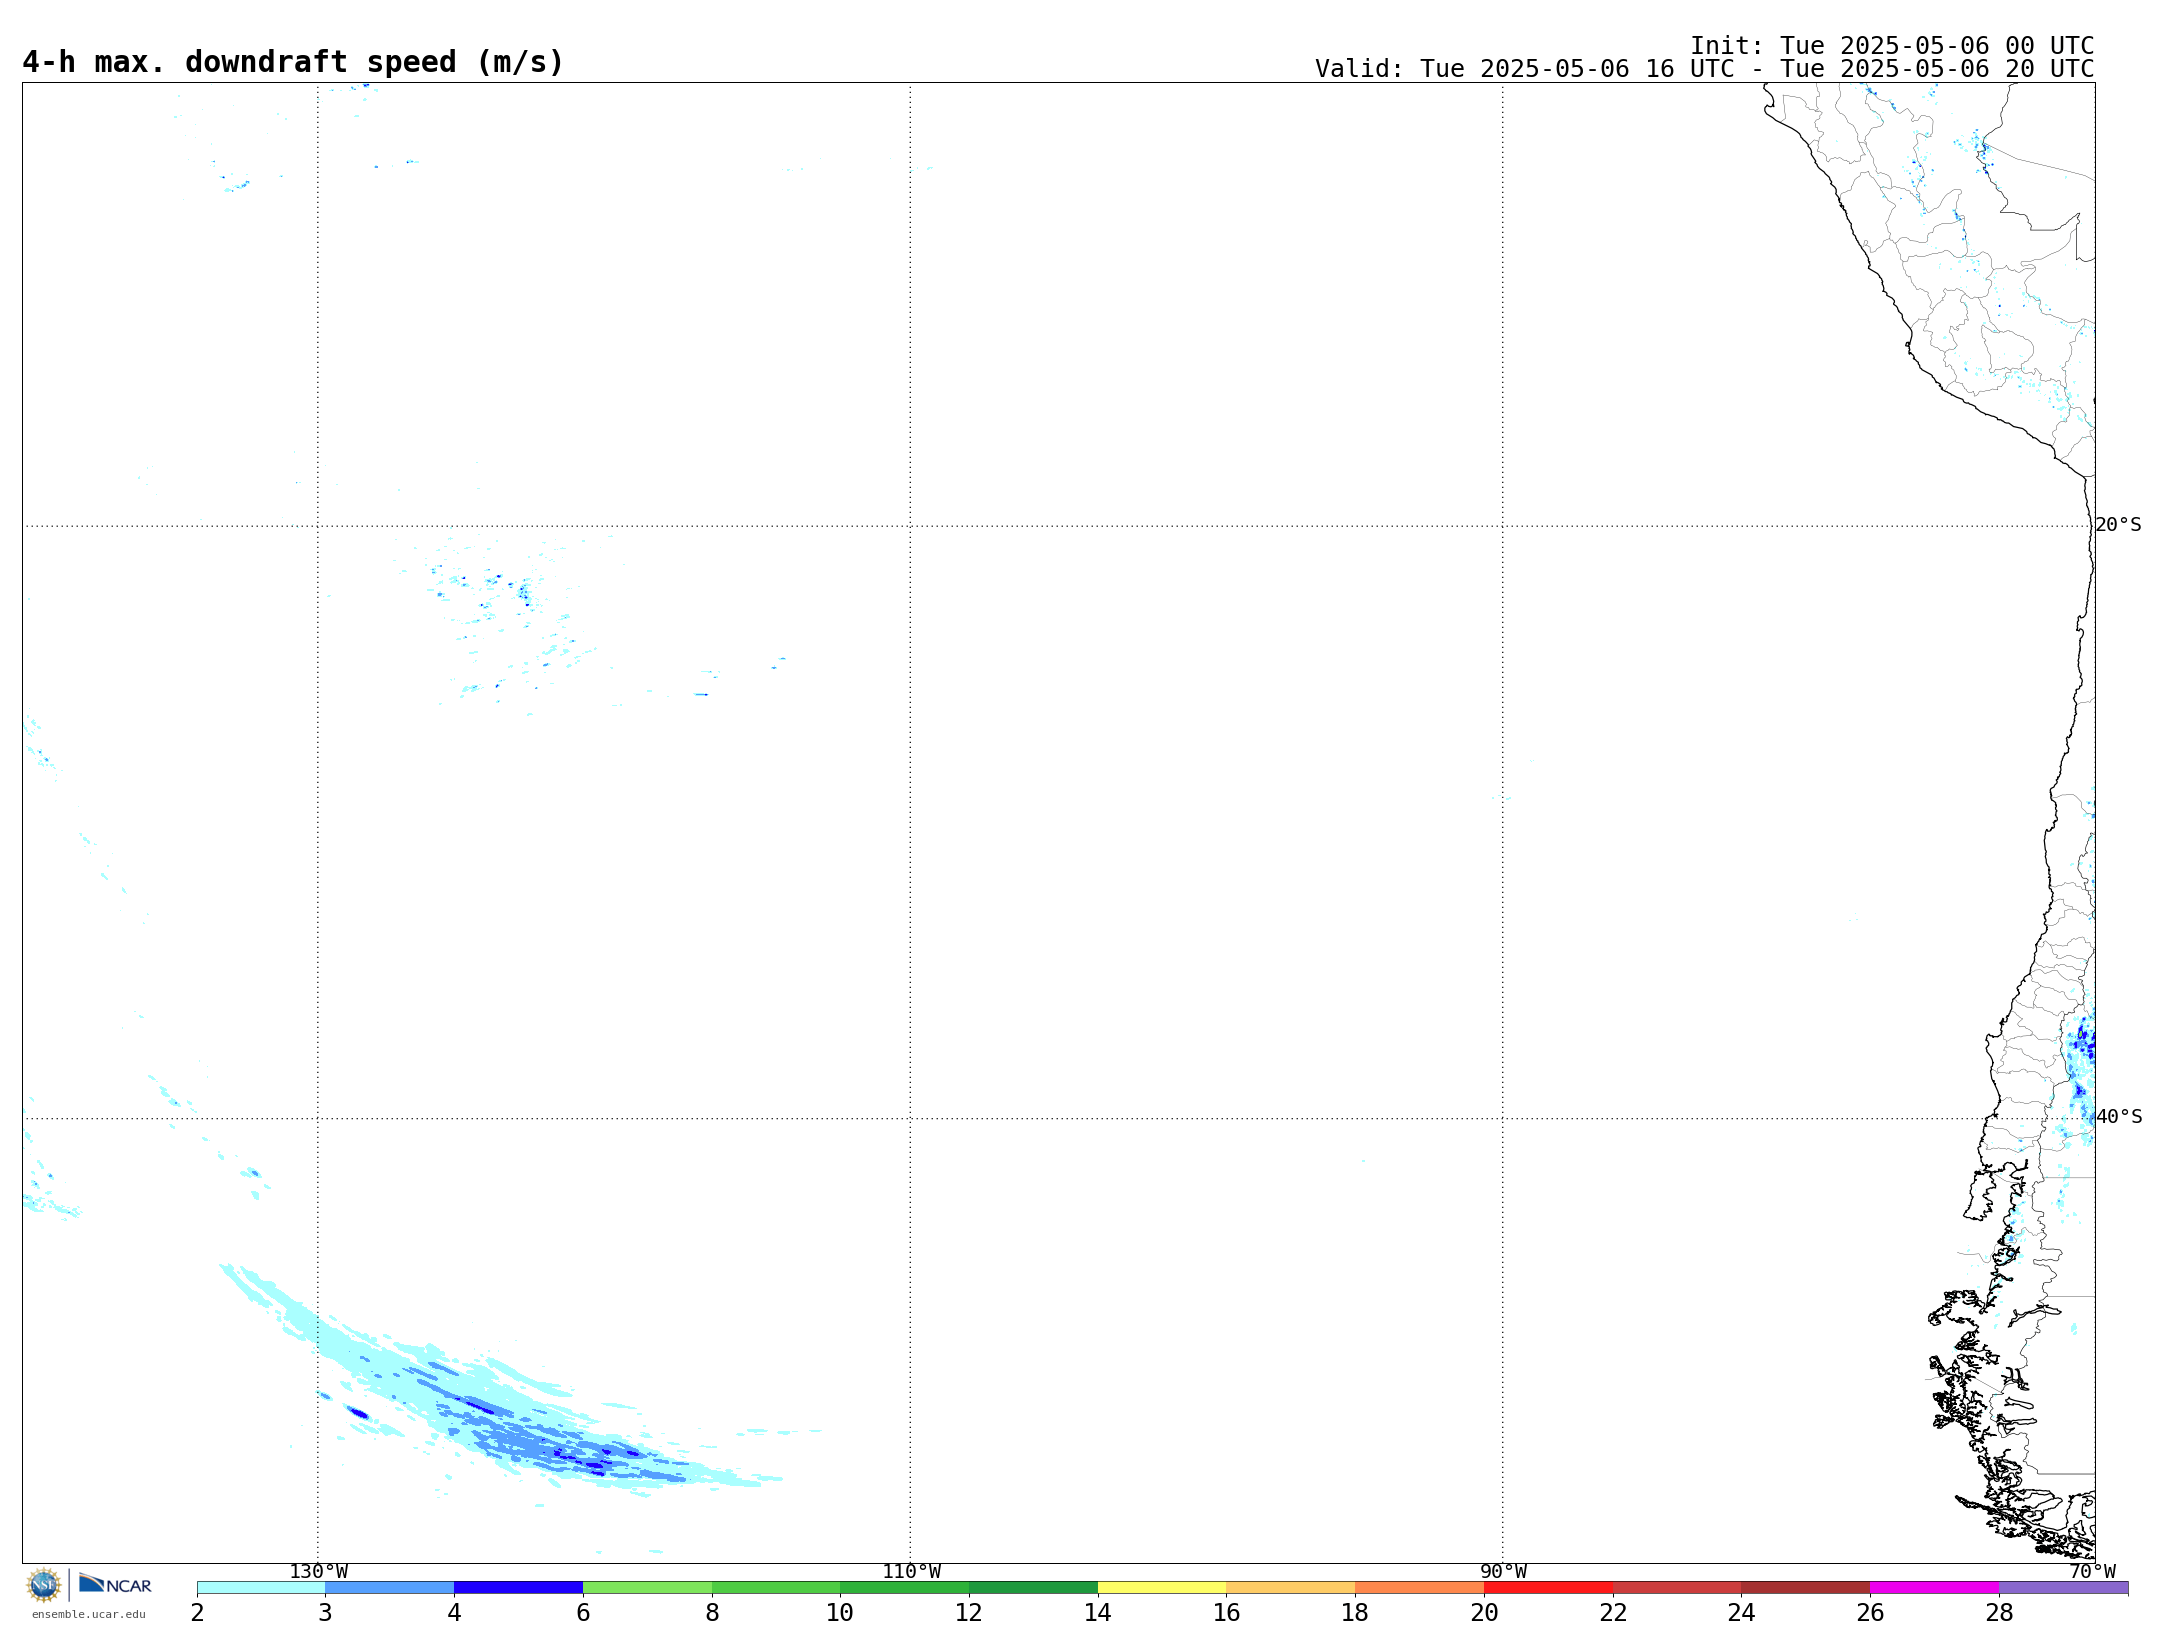
Task: Click the colorbar tick label '20'
Action: 1484,1613
